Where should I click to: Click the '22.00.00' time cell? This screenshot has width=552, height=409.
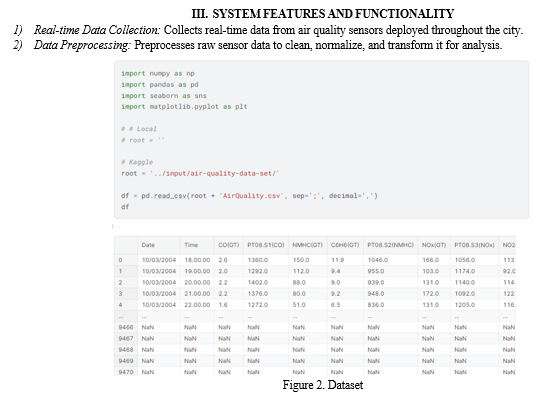pos(197,305)
